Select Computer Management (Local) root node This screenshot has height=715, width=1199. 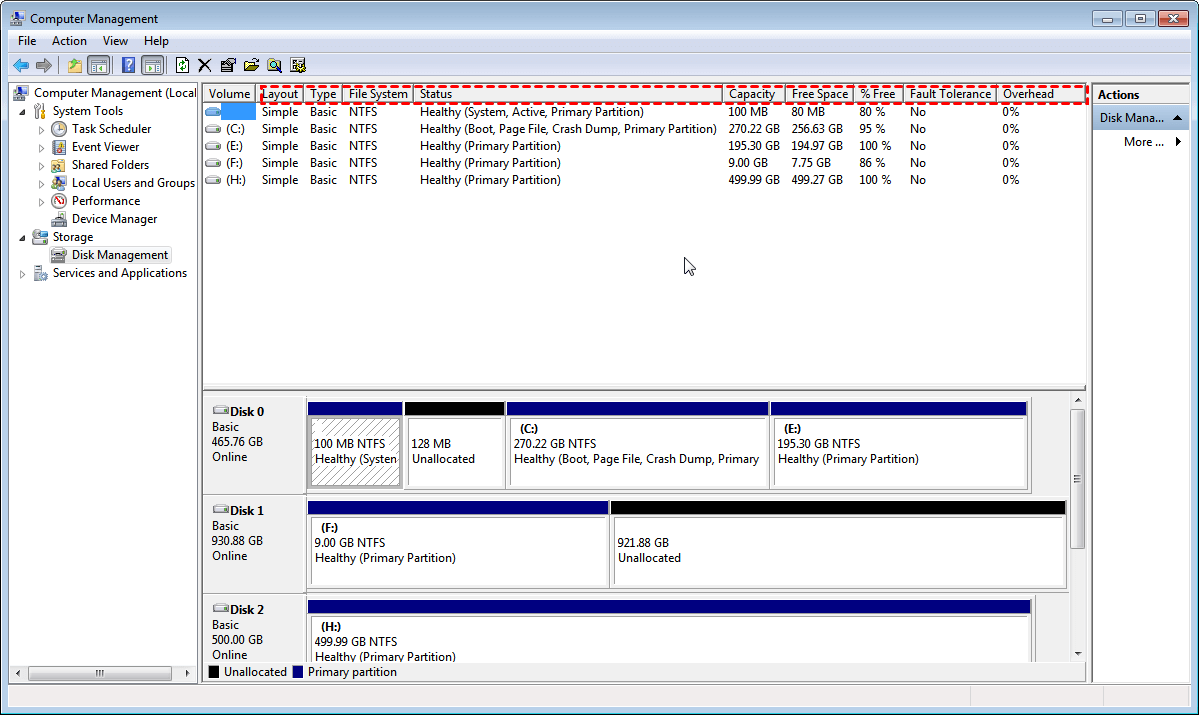pos(115,93)
